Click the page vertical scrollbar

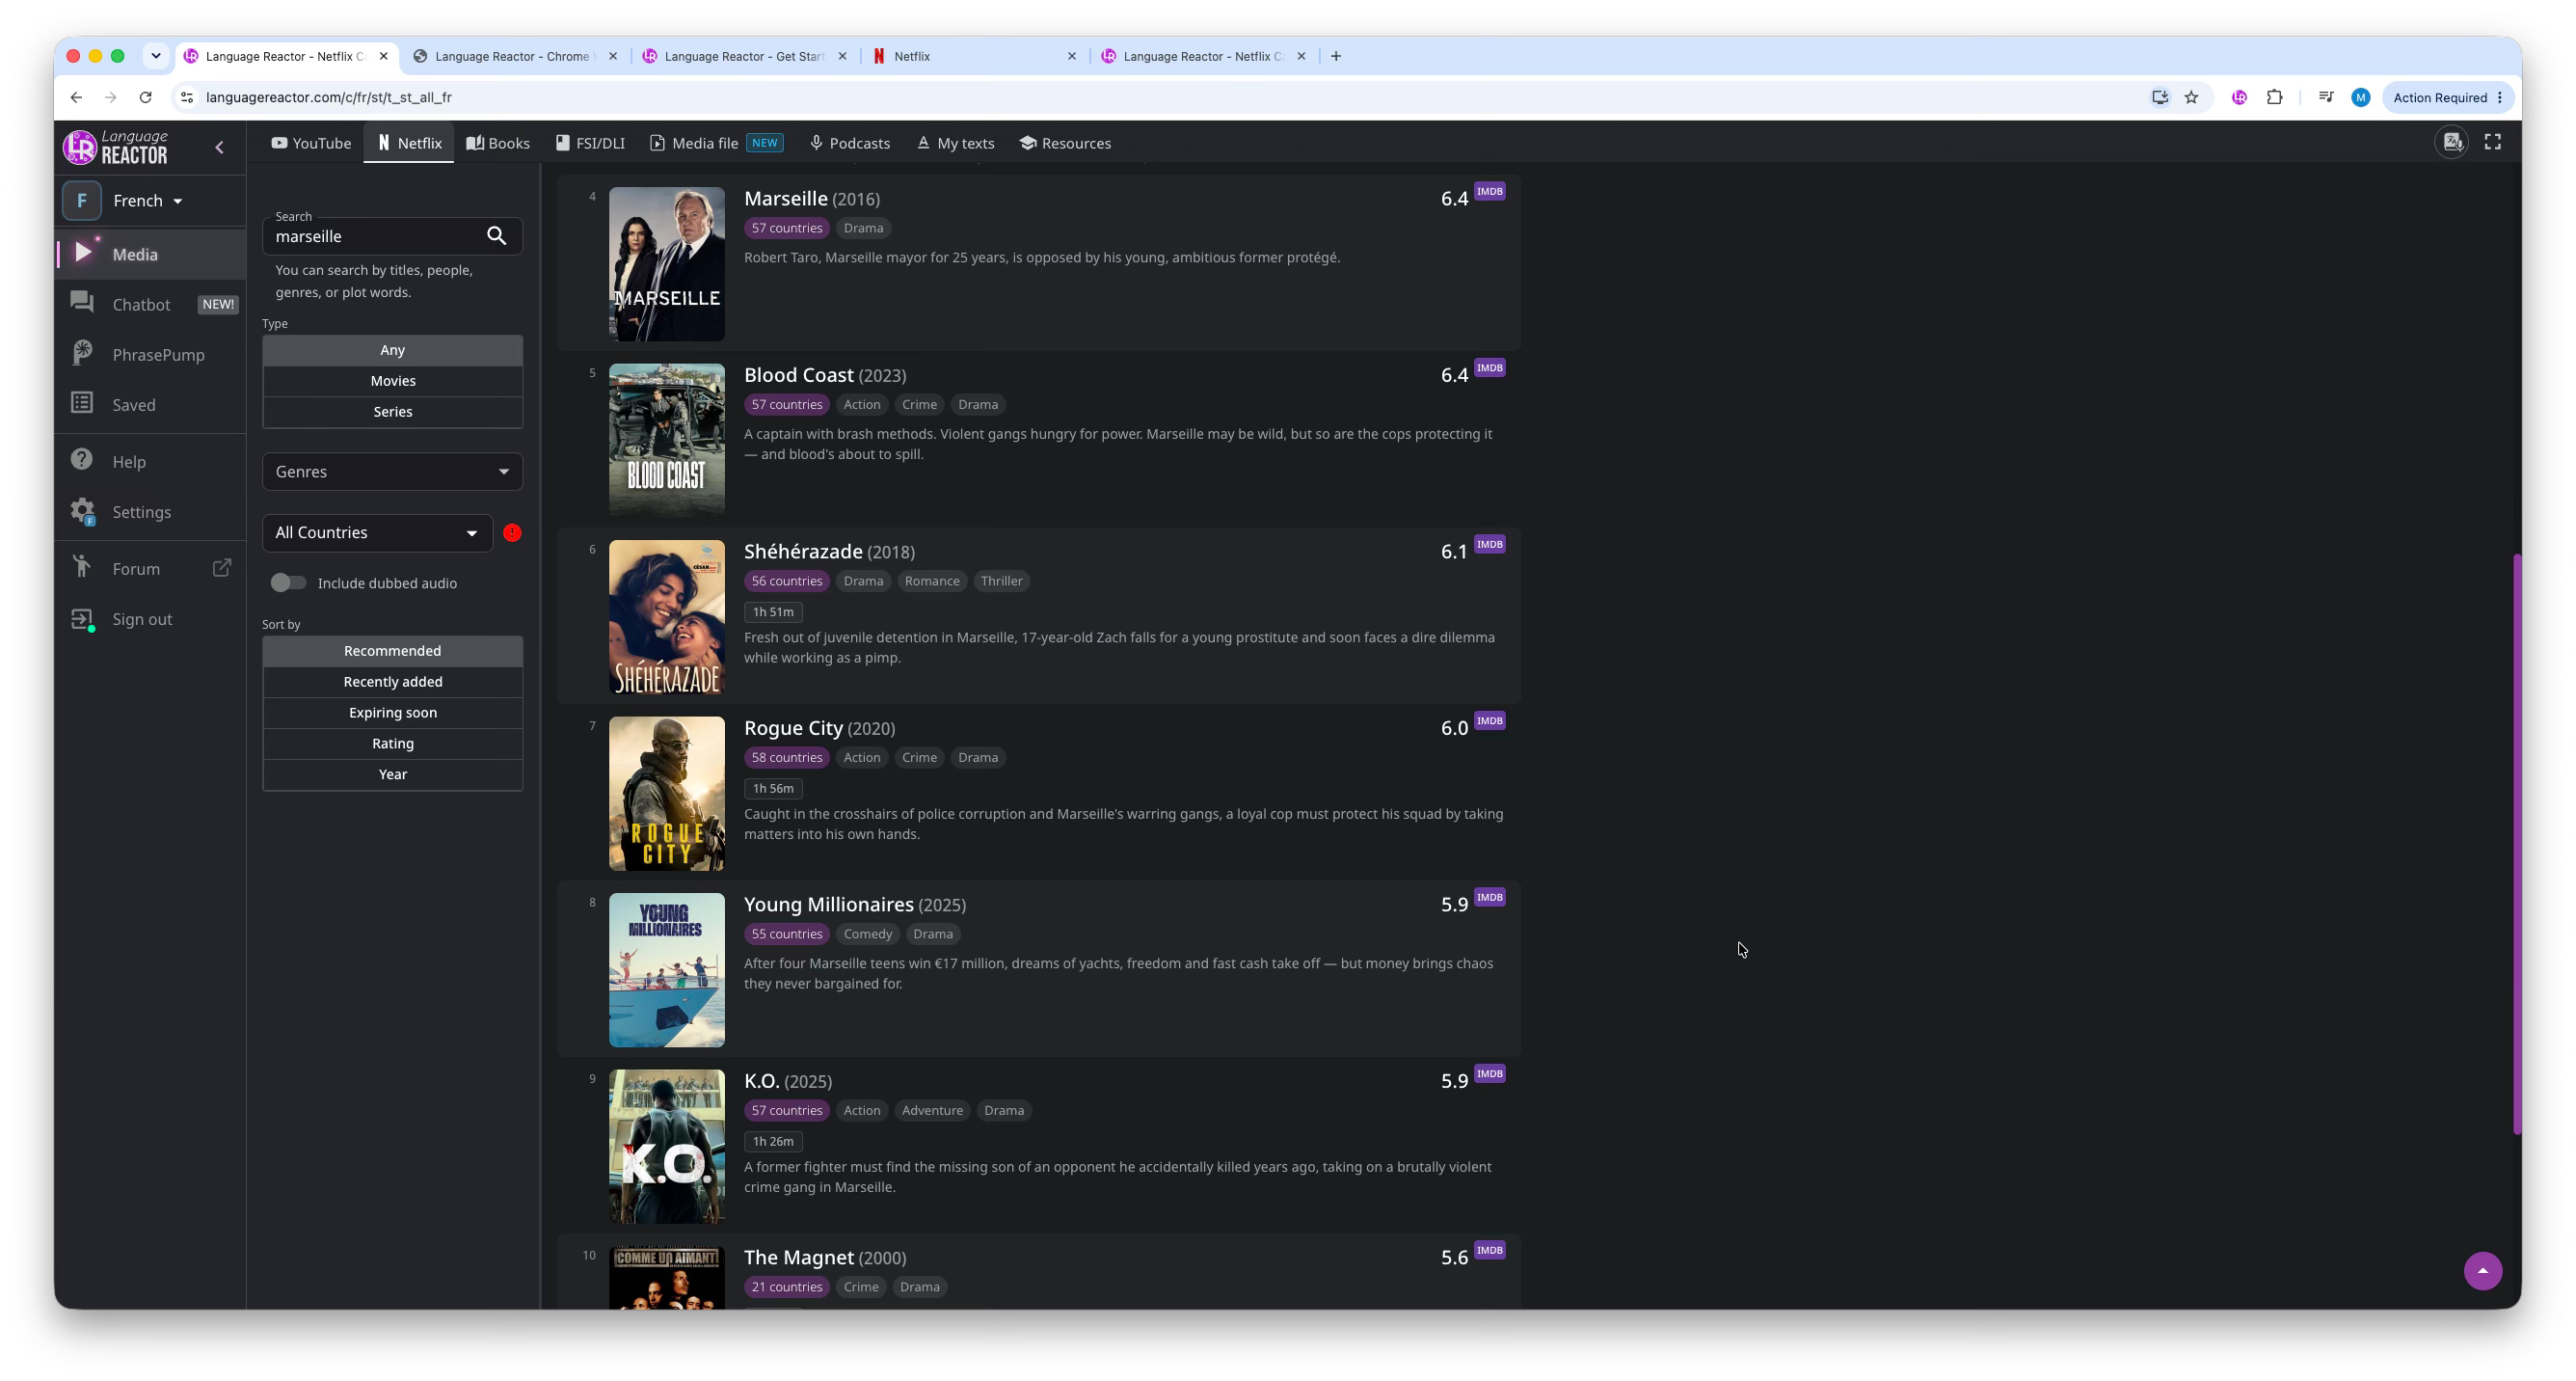[2516, 845]
